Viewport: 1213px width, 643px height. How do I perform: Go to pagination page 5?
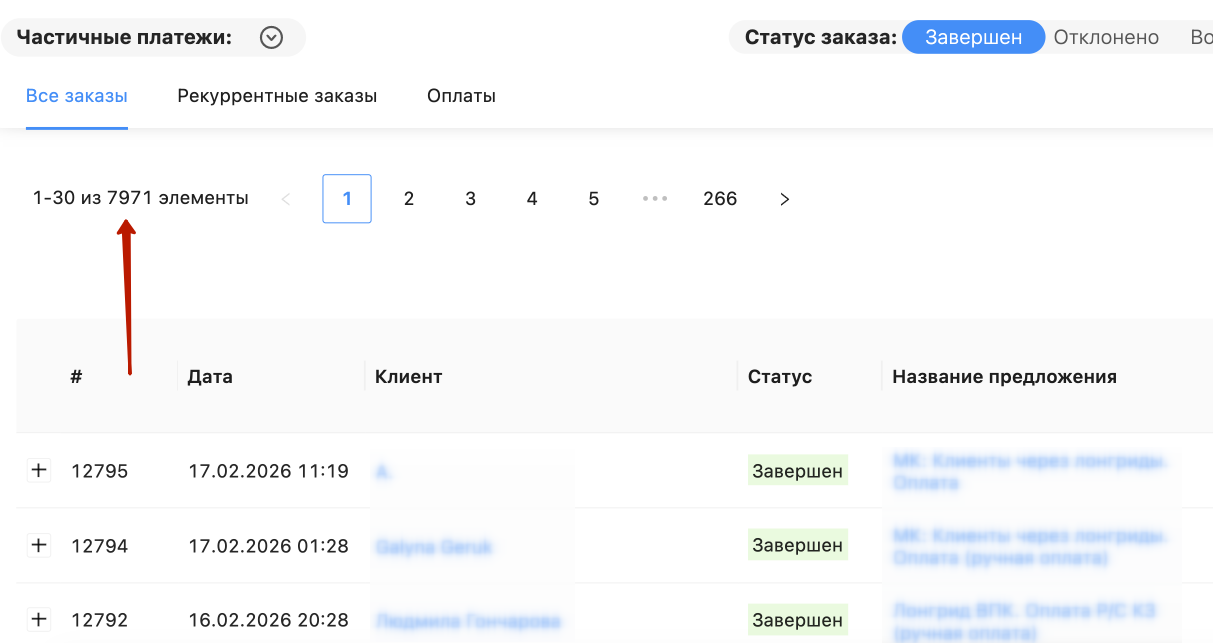click(593, 199)
